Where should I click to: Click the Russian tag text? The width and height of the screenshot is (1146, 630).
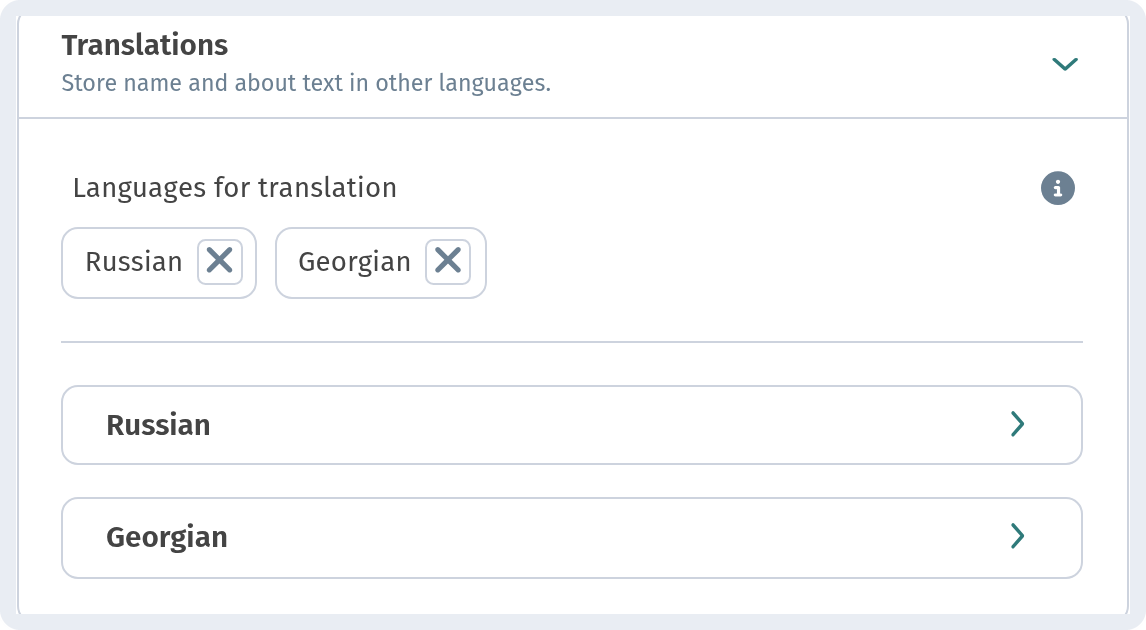click(134, 262)
